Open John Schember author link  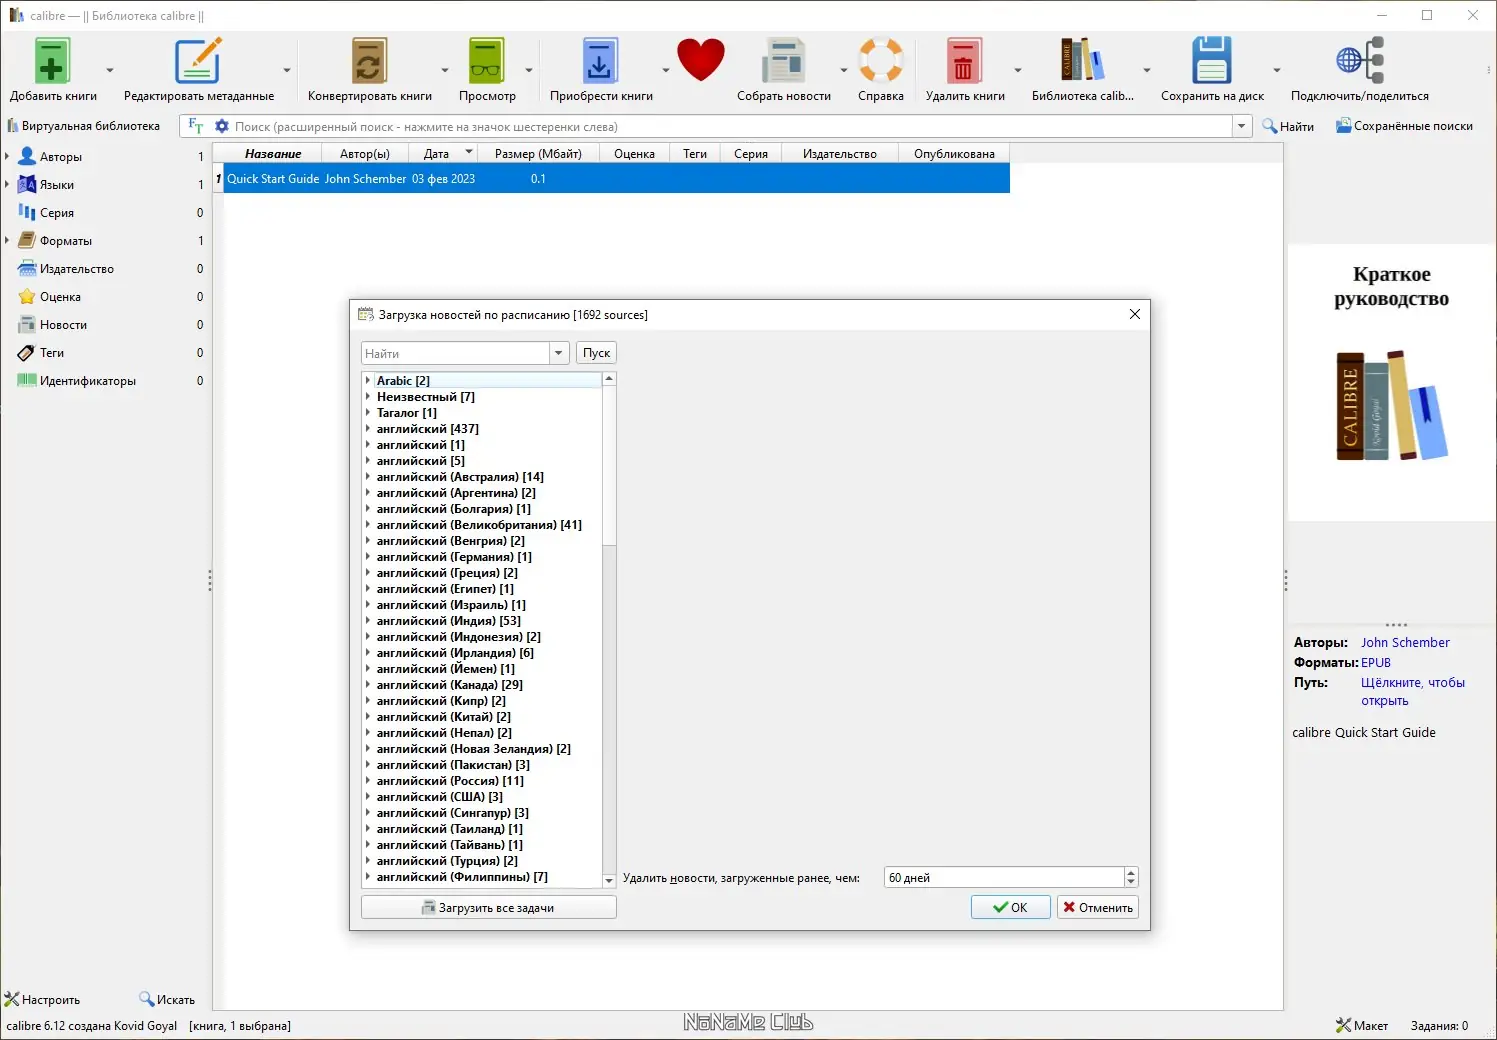click(x=1405, y=643)
